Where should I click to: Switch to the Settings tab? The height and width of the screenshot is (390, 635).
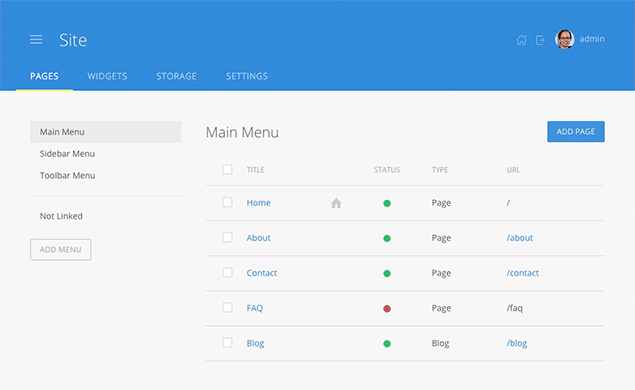coord(247,76)
